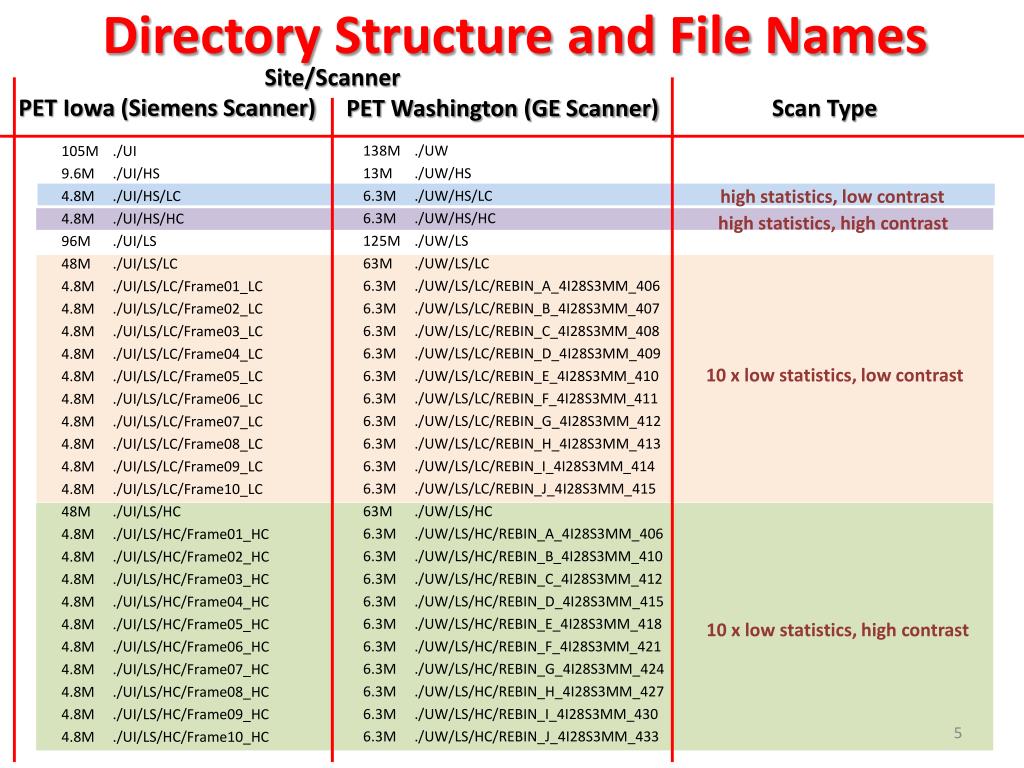The width and height of the screenshot is (1024, 768).
Task: Click the '13M' size value
Action: click(377, 174)
